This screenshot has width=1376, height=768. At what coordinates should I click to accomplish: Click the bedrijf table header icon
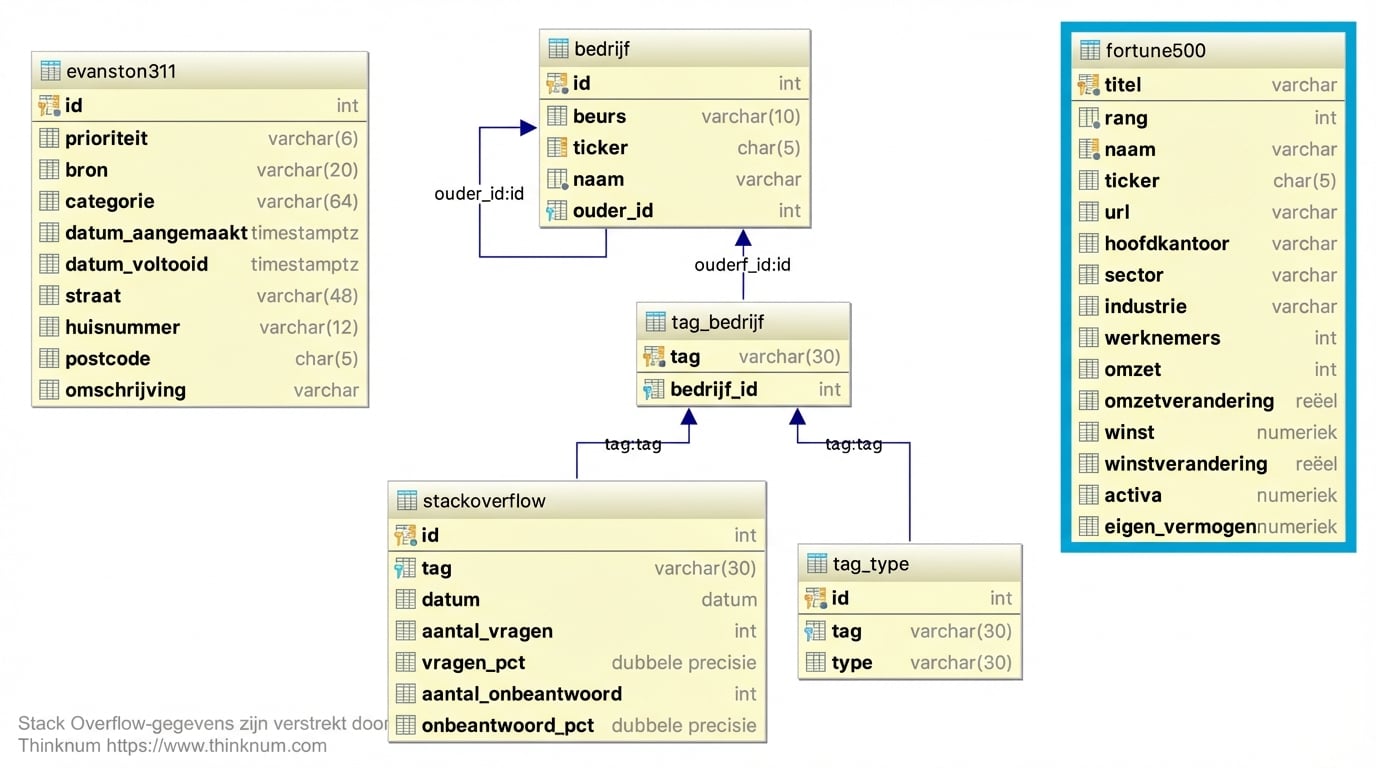coord(557,49)
